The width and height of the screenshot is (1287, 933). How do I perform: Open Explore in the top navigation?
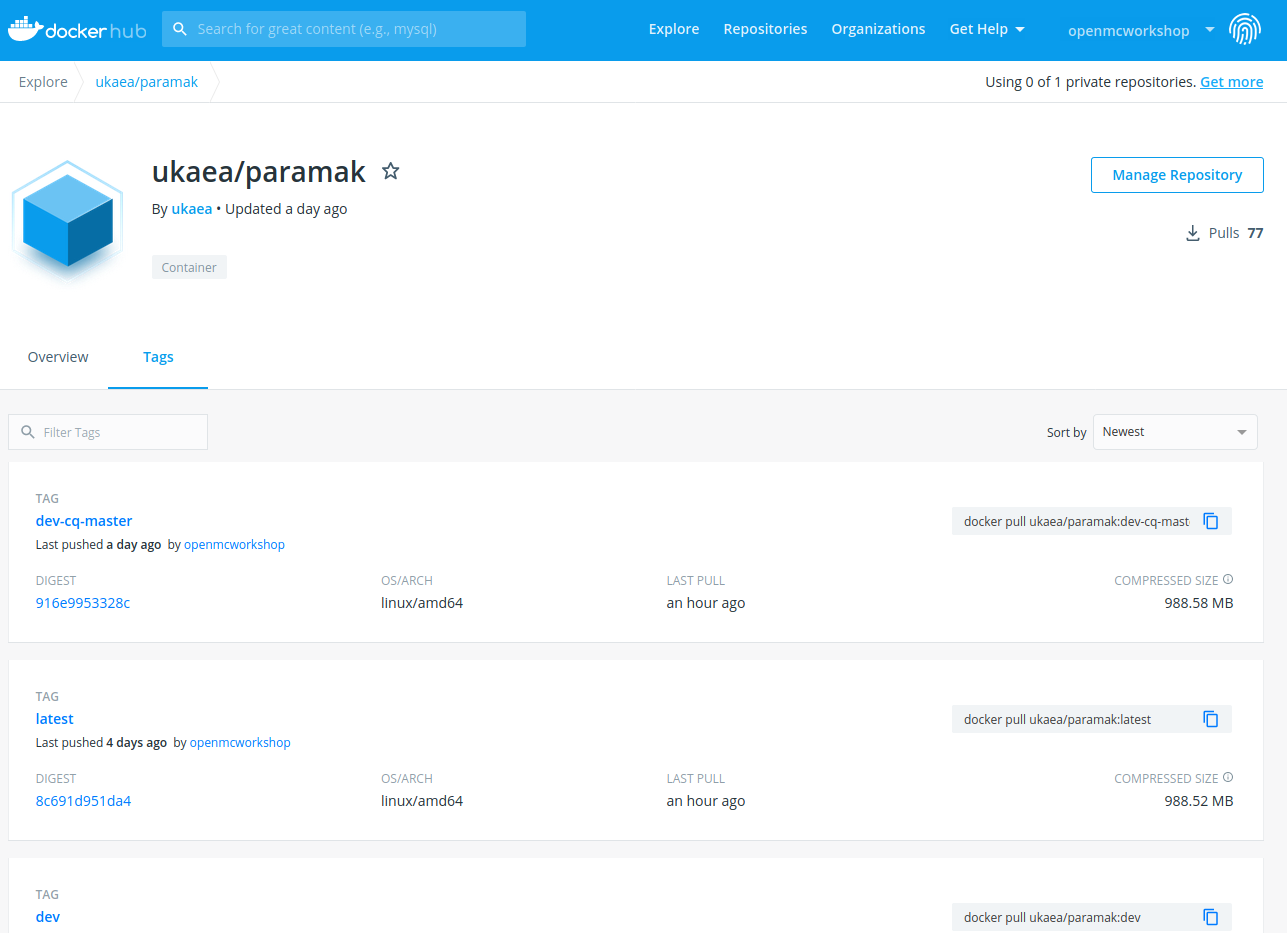point(674,29)
